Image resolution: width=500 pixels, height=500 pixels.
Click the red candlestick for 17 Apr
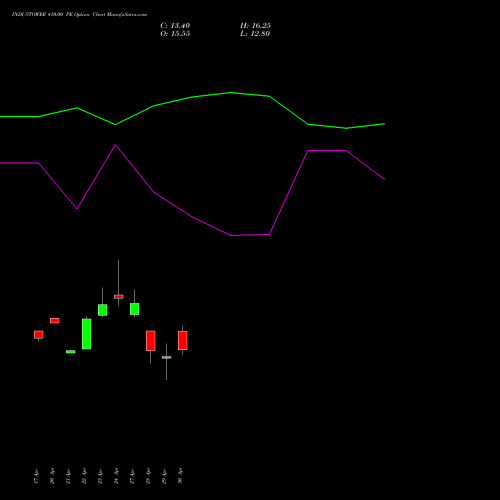(39, 335)
